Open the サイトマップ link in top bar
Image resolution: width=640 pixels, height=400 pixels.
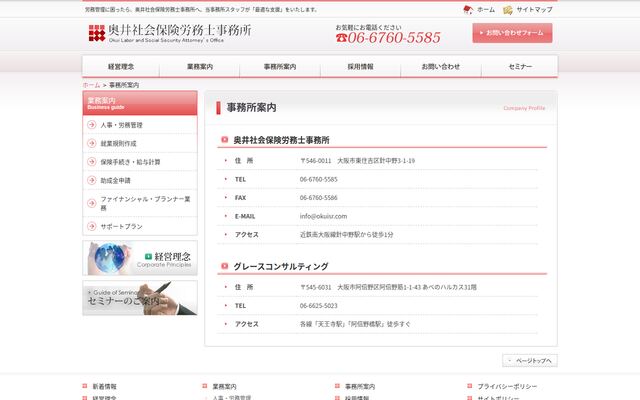(534, 10)
